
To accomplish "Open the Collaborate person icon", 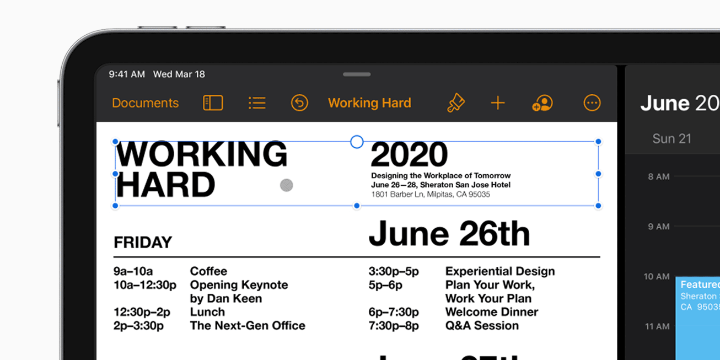I will pos(542,103).
